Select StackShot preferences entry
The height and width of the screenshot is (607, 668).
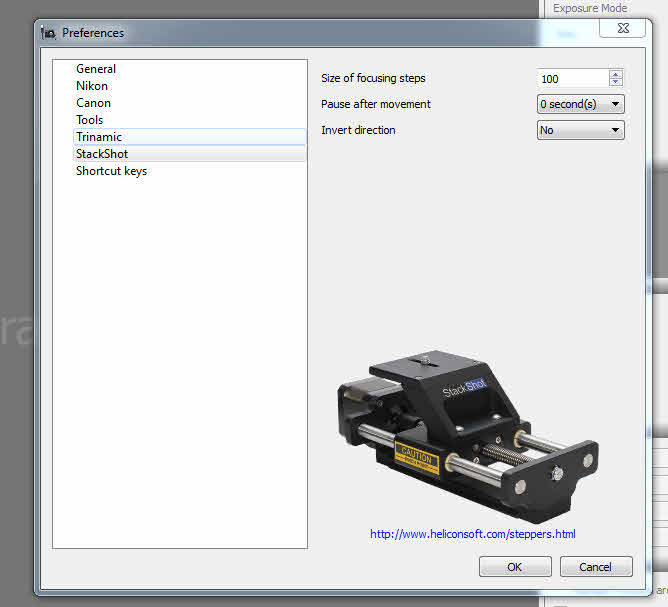pyautogui.click(x=190, y=154)
